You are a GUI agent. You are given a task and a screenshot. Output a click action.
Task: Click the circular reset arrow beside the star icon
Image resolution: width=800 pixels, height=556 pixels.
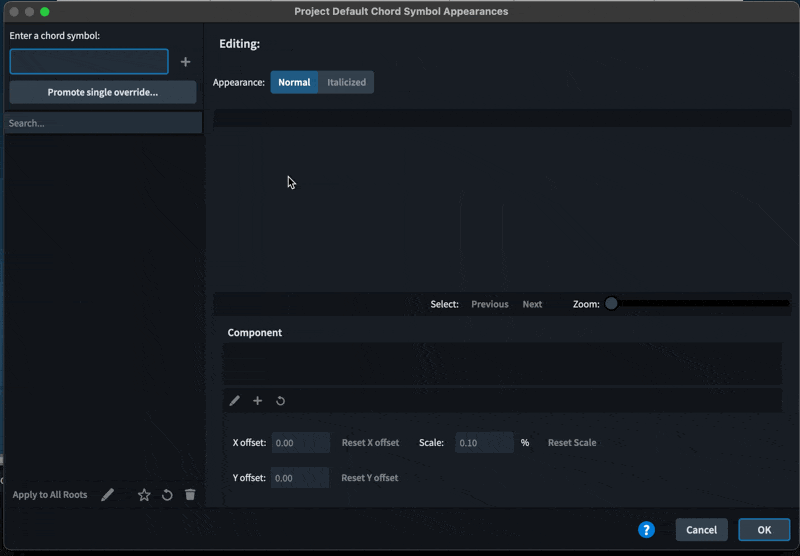(167, 495)
